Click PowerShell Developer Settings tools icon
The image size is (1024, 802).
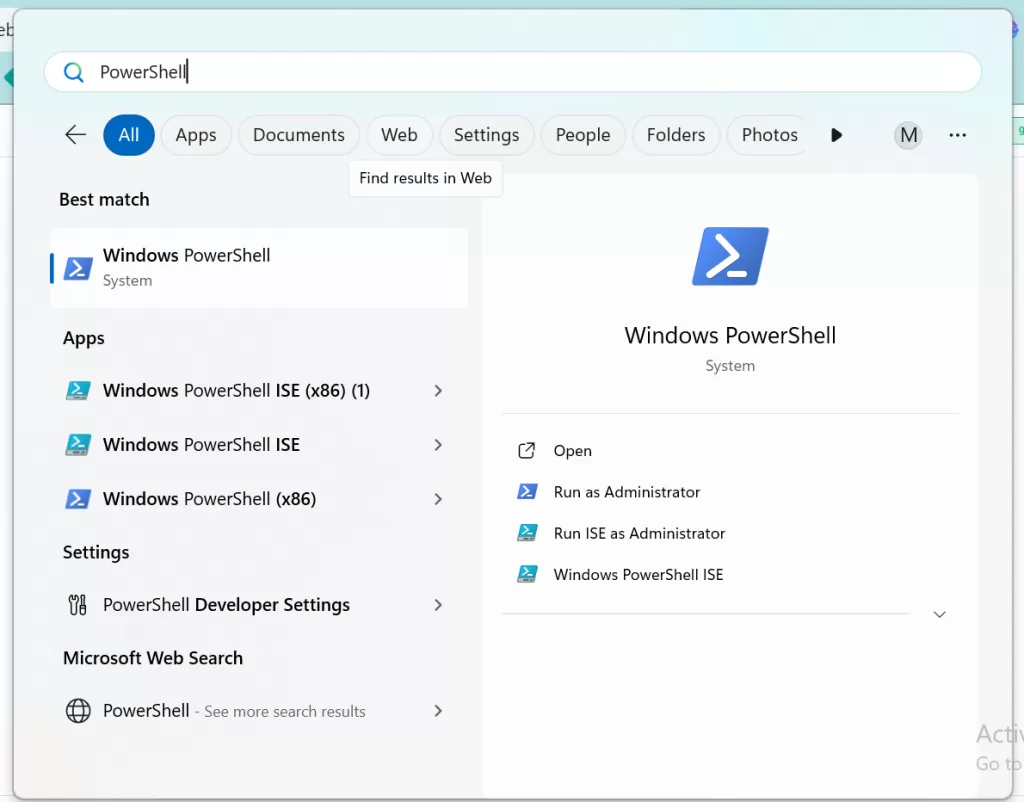pyautogui.click(x=78, y=605)
